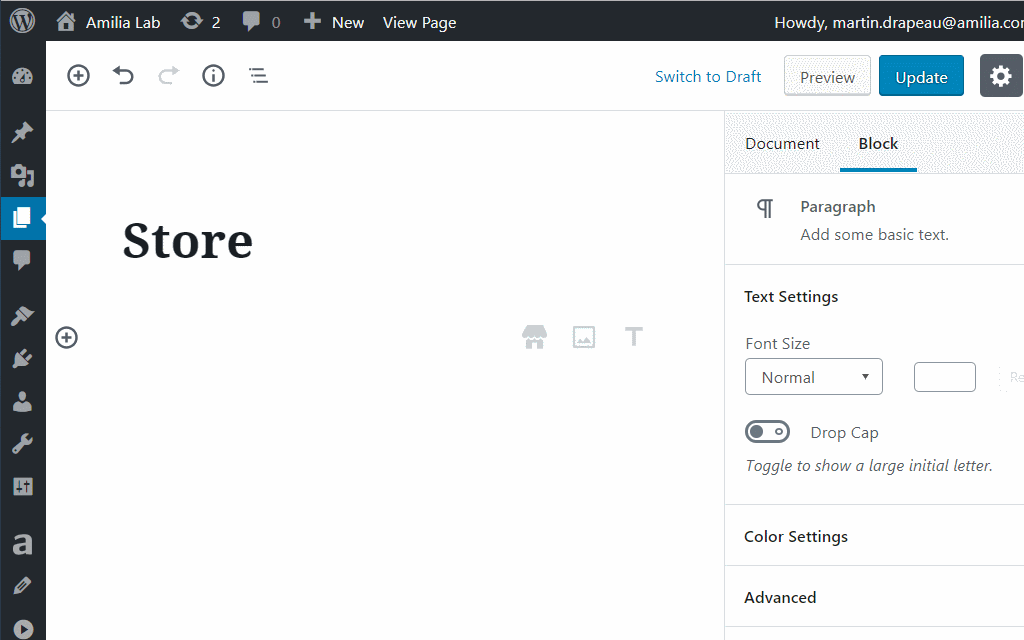Insert heading block via T shortcut
Screen dimensions: 1024x640
(633, 336)
